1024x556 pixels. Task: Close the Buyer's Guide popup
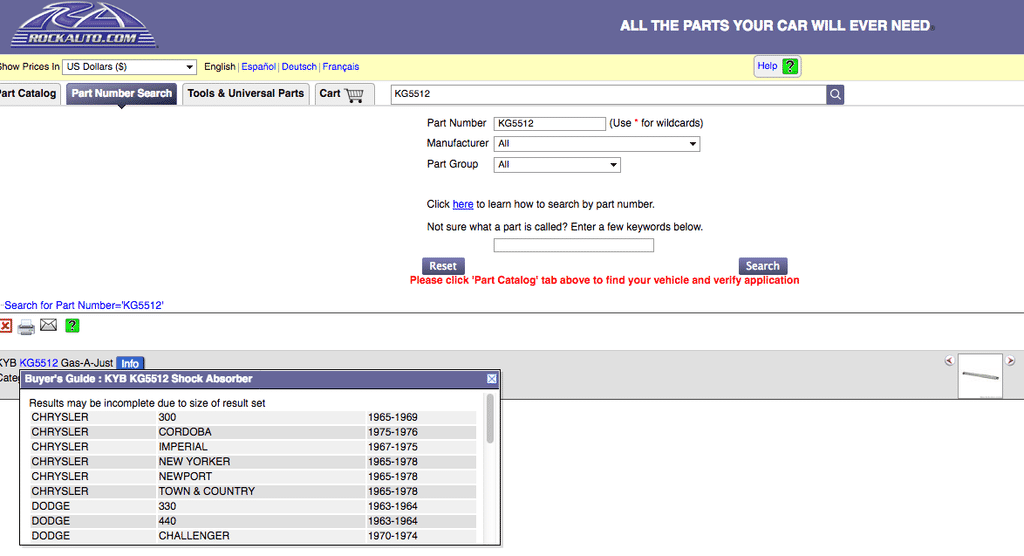(x=491, y=379)
